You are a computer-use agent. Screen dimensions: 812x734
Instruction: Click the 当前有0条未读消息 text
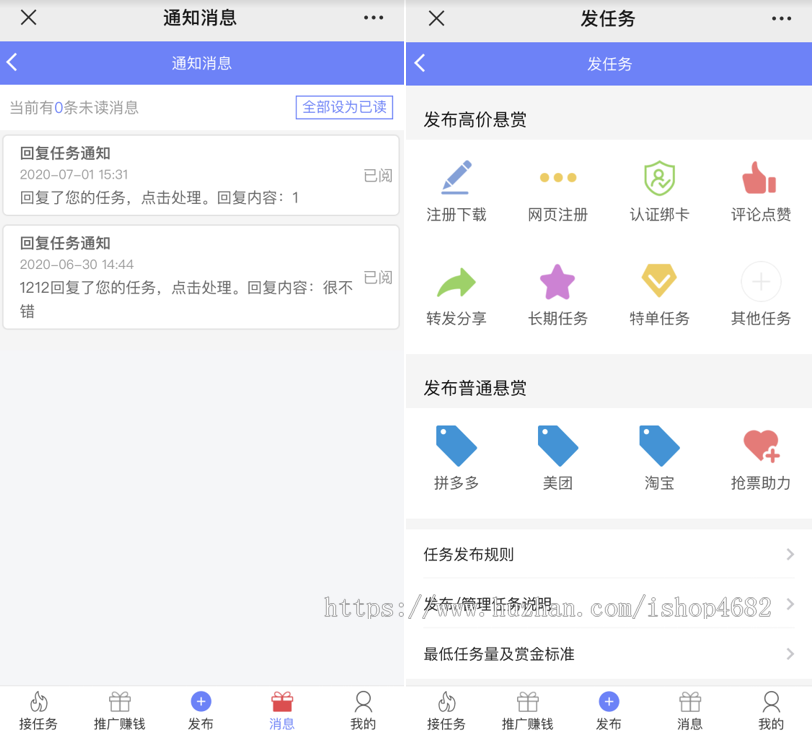(x=74, y=107)
